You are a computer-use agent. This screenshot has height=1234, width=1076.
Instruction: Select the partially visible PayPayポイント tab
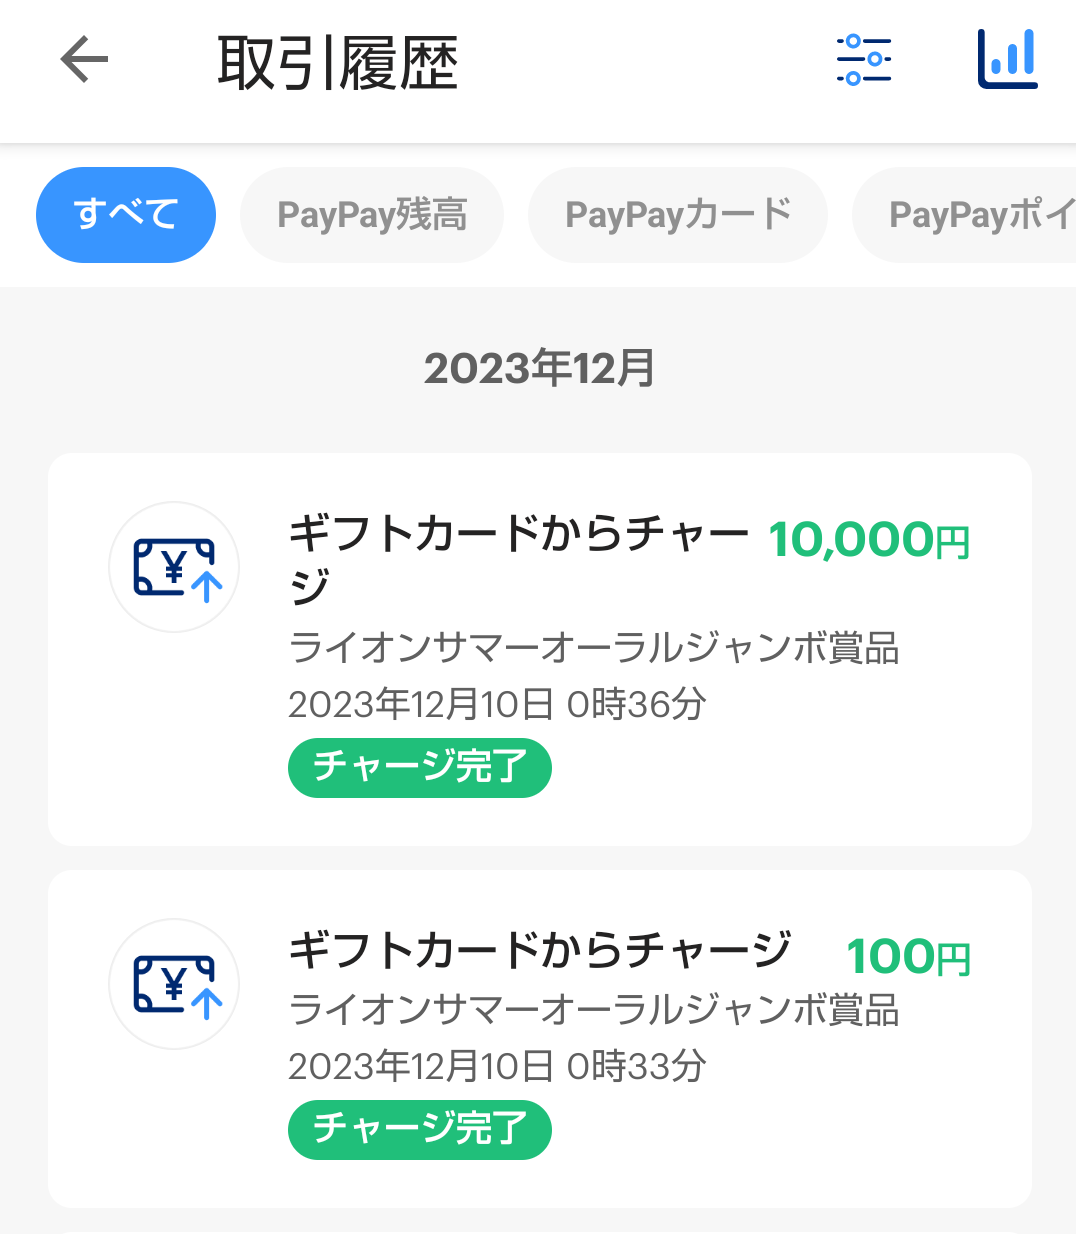[x=975, y=215]
